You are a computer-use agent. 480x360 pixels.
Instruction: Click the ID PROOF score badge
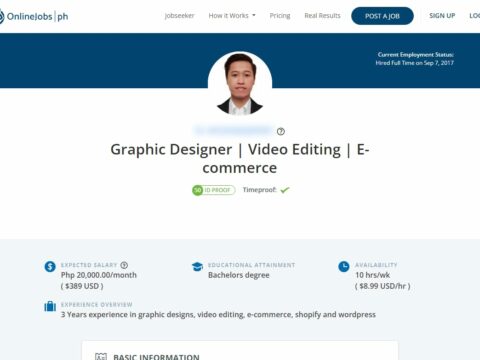[214, 190]
